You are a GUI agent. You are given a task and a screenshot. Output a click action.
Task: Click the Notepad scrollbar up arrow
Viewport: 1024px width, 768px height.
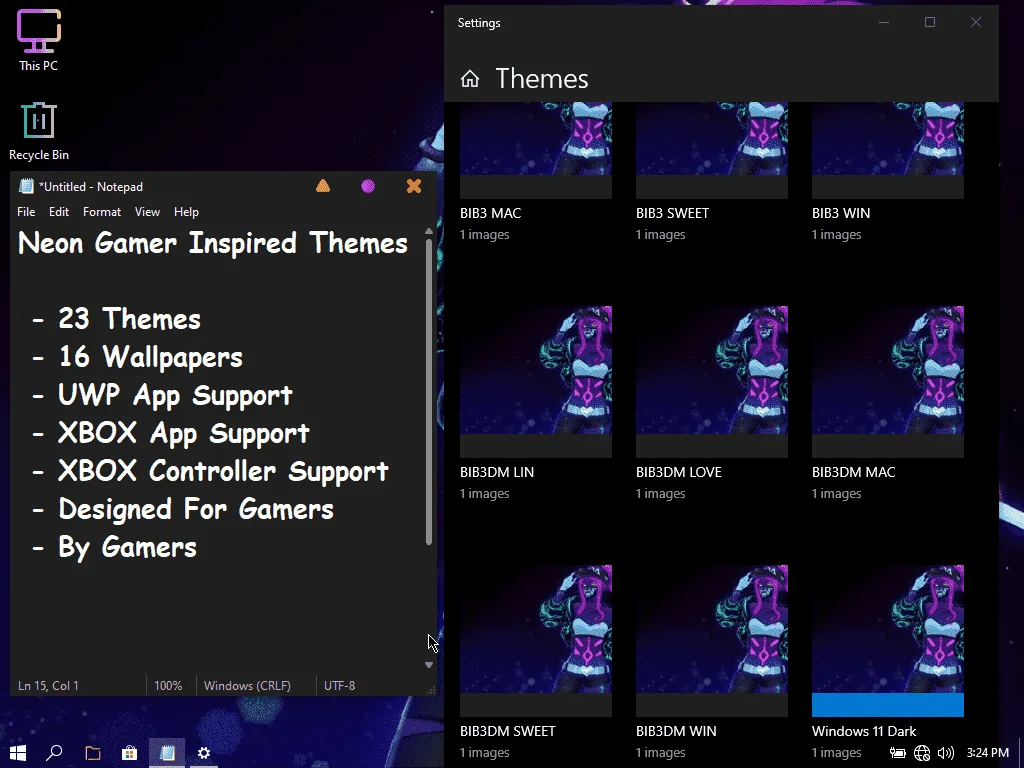(x=429, y=231)
